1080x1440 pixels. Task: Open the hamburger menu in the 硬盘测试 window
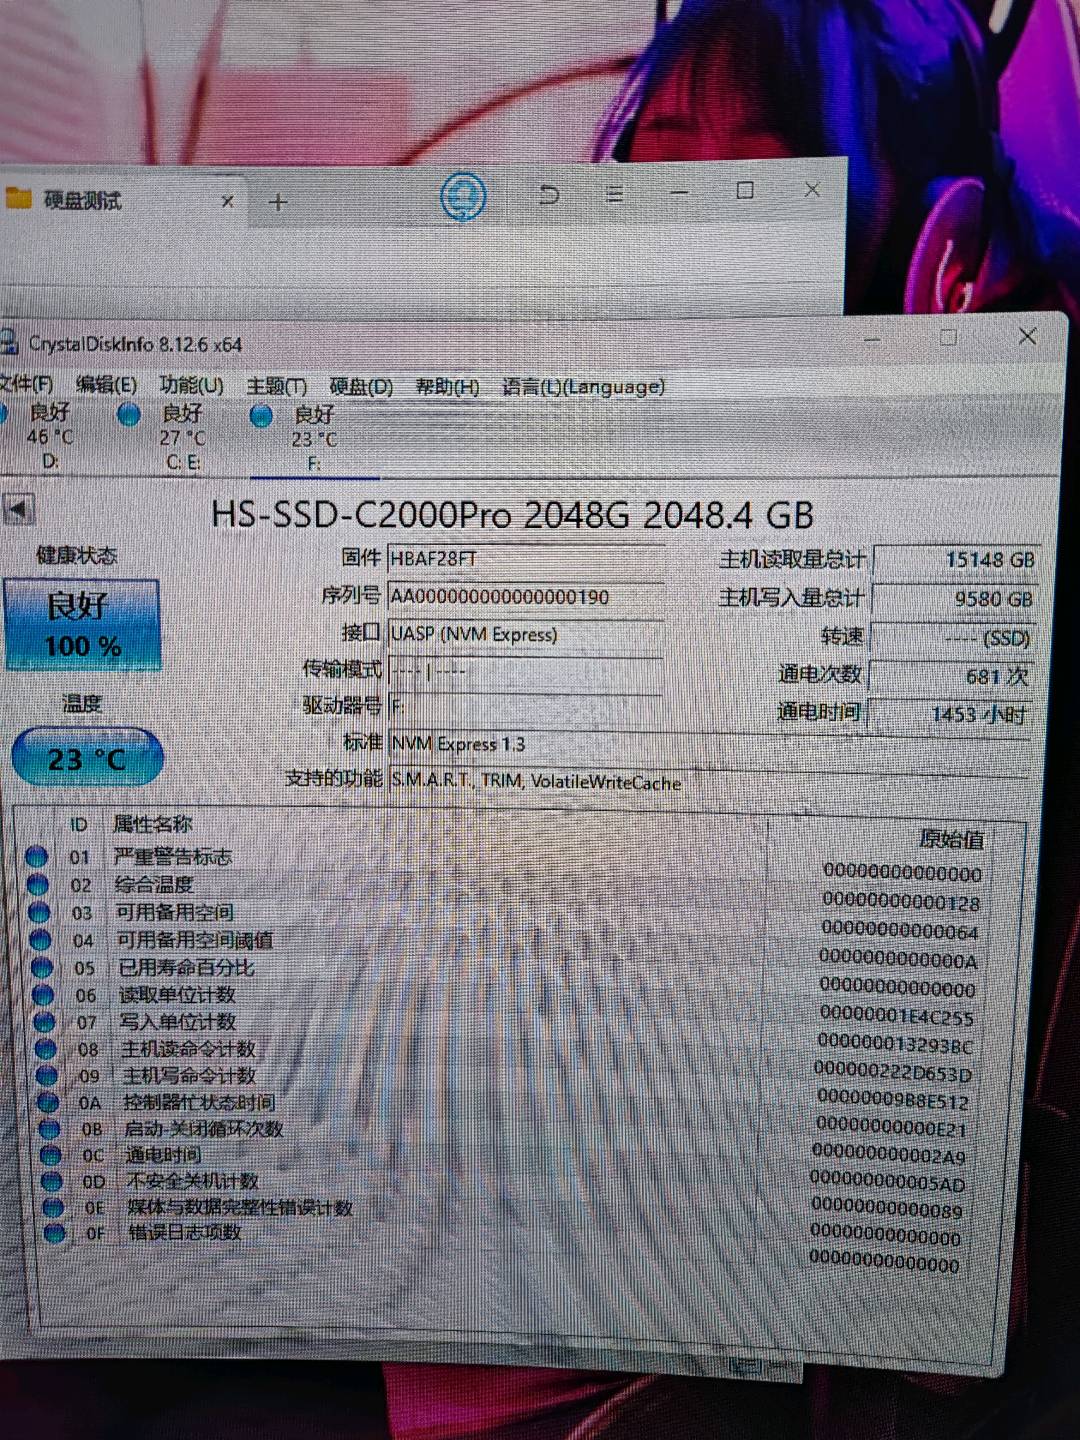614,193
